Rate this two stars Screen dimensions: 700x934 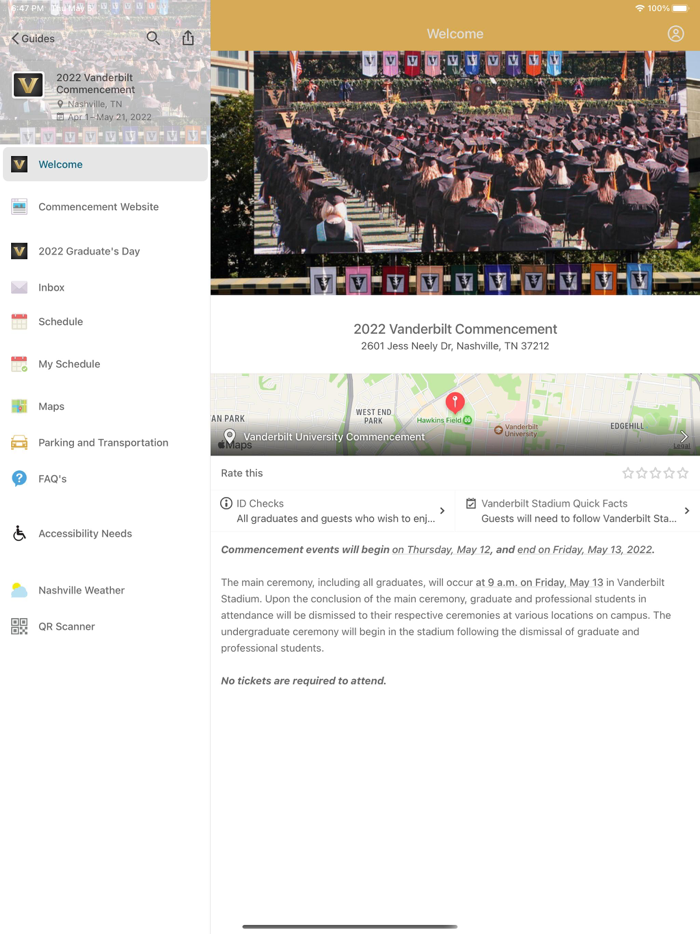[642, 473]
